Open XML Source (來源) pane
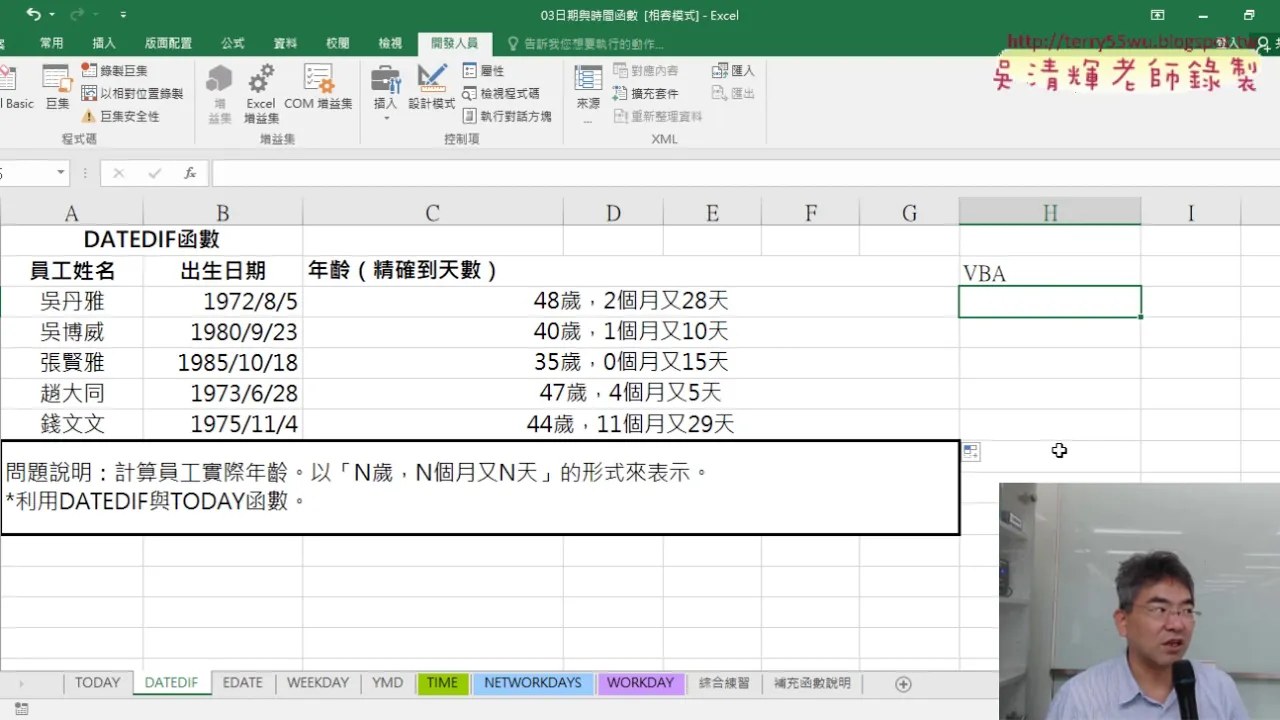1280x720 pixels. 588,93
